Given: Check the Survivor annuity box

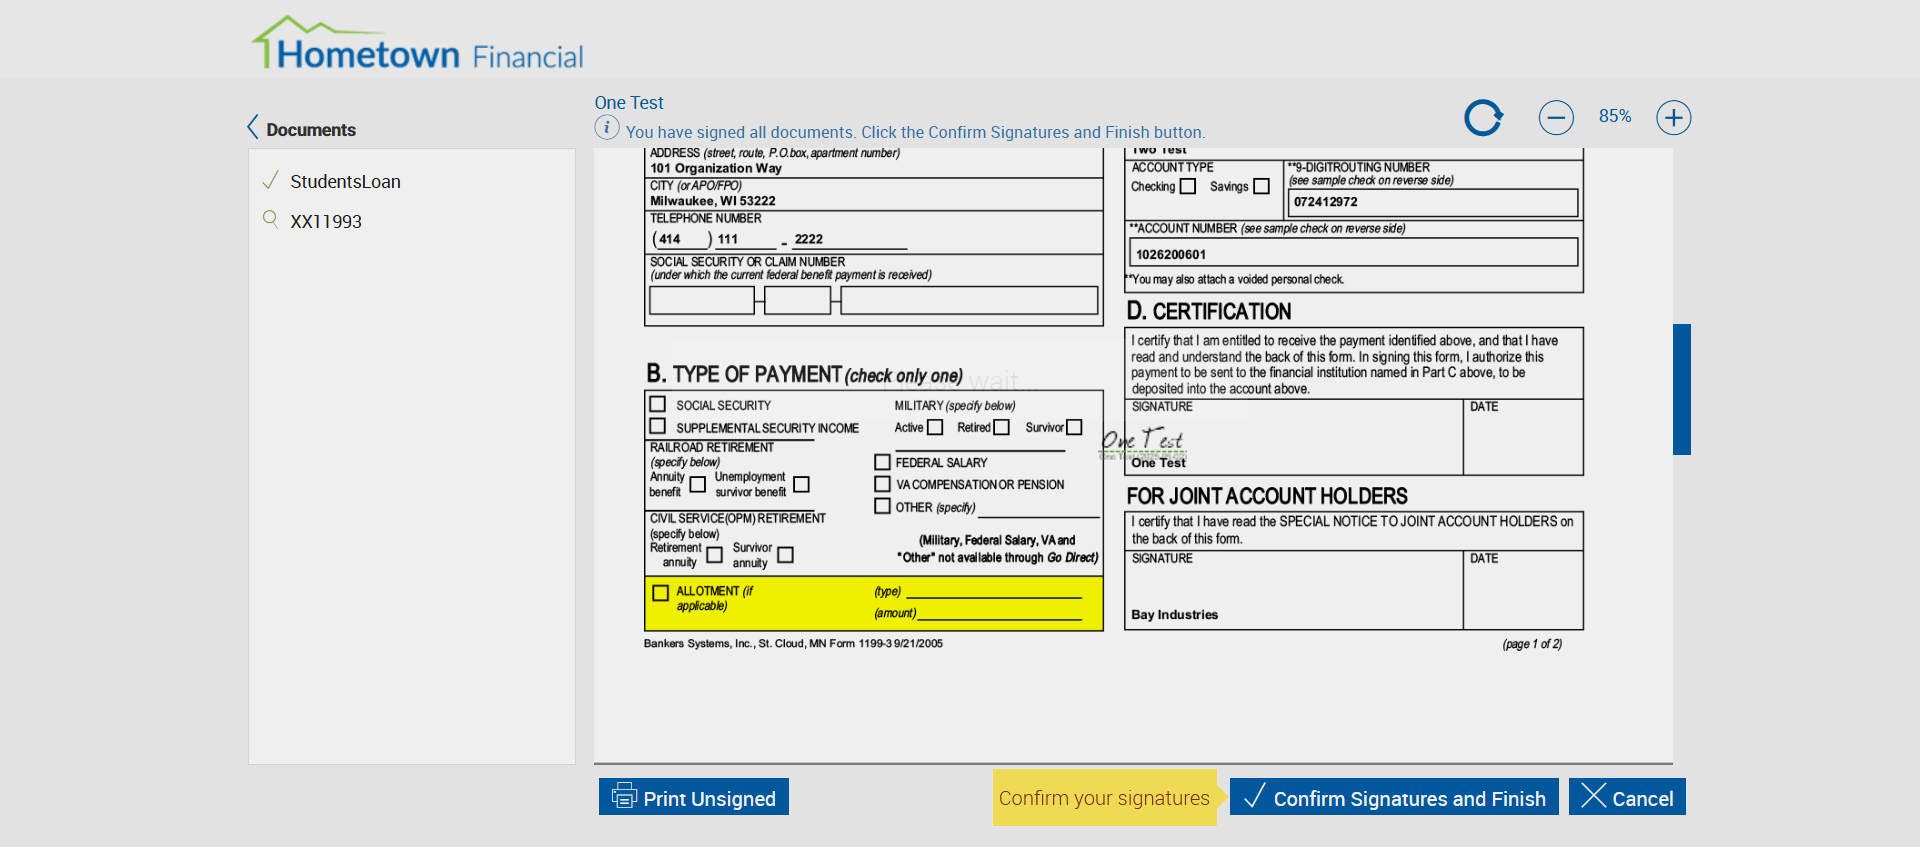Looking at the screenshot, I should (x=786, y=555).
